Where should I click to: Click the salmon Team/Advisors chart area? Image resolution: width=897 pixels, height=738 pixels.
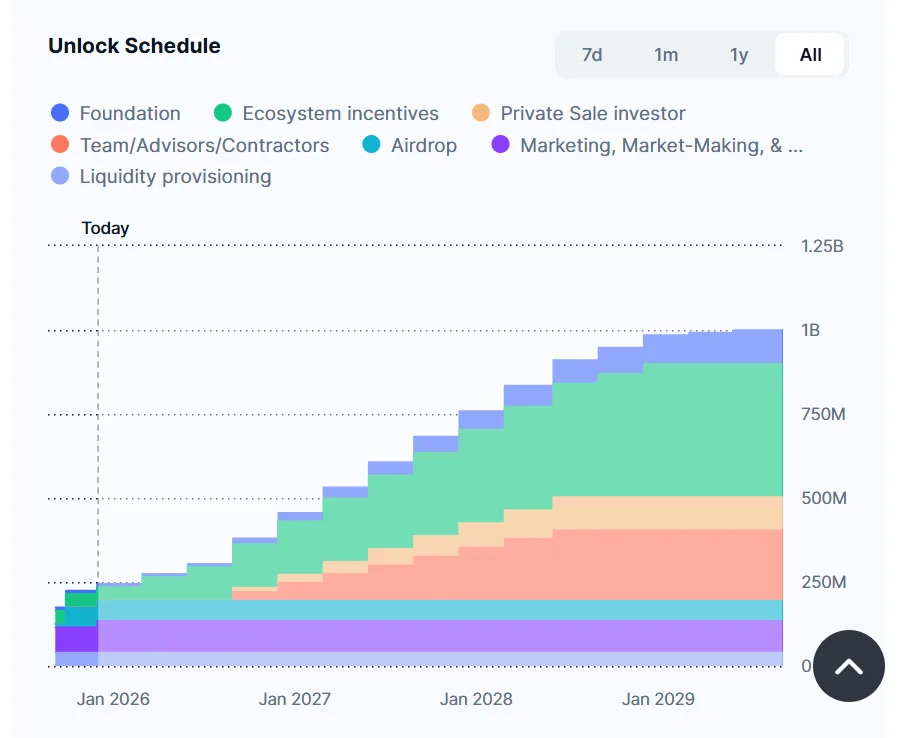650,565
